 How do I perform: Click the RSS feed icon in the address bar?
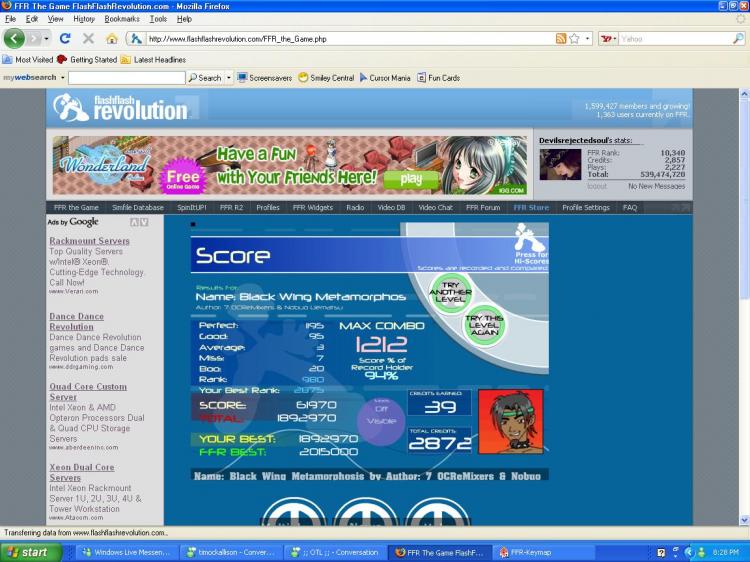point(561,39)
